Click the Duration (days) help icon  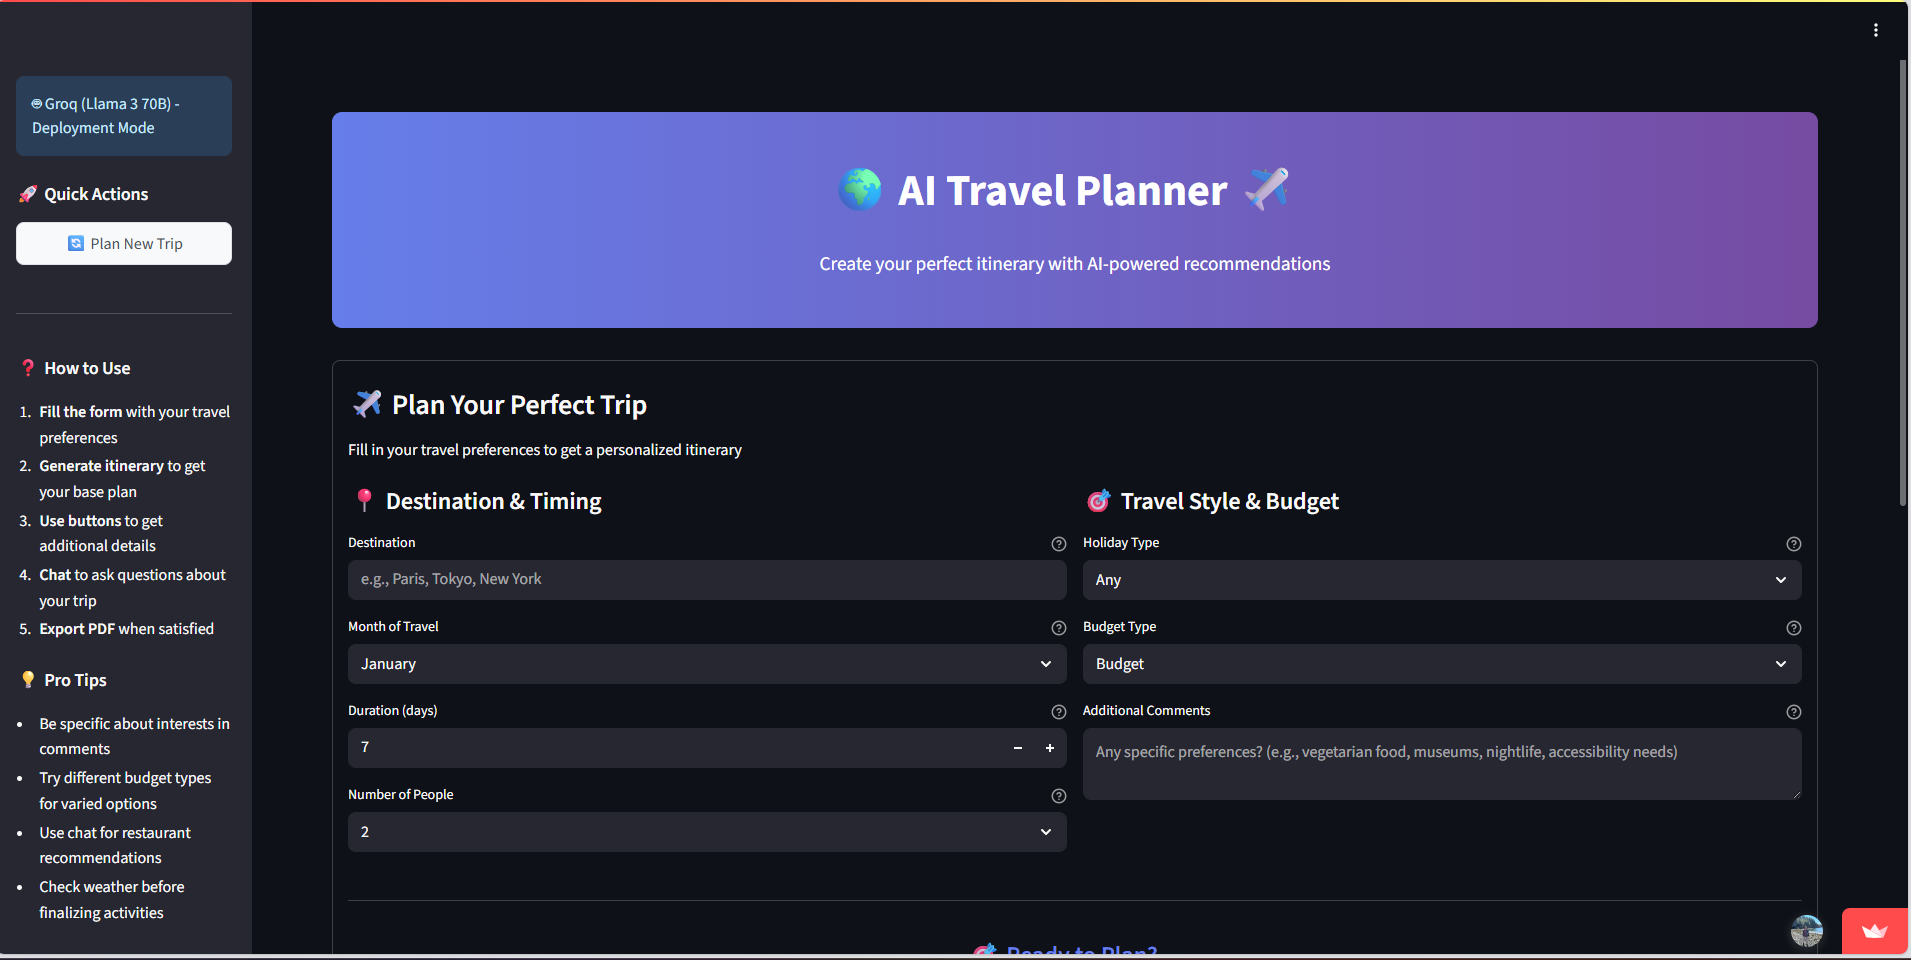(1059, 712)
